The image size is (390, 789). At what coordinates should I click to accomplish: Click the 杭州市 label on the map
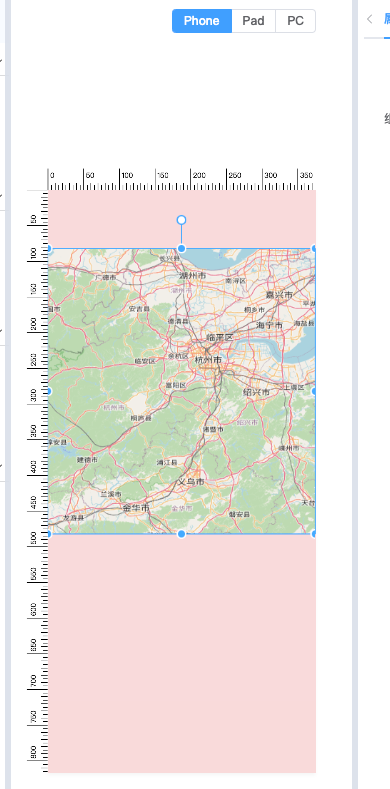(x=208, y=360)
